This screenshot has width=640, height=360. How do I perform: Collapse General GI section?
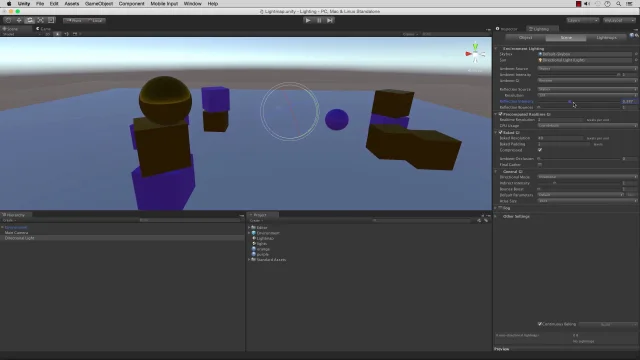coord(496,171)
